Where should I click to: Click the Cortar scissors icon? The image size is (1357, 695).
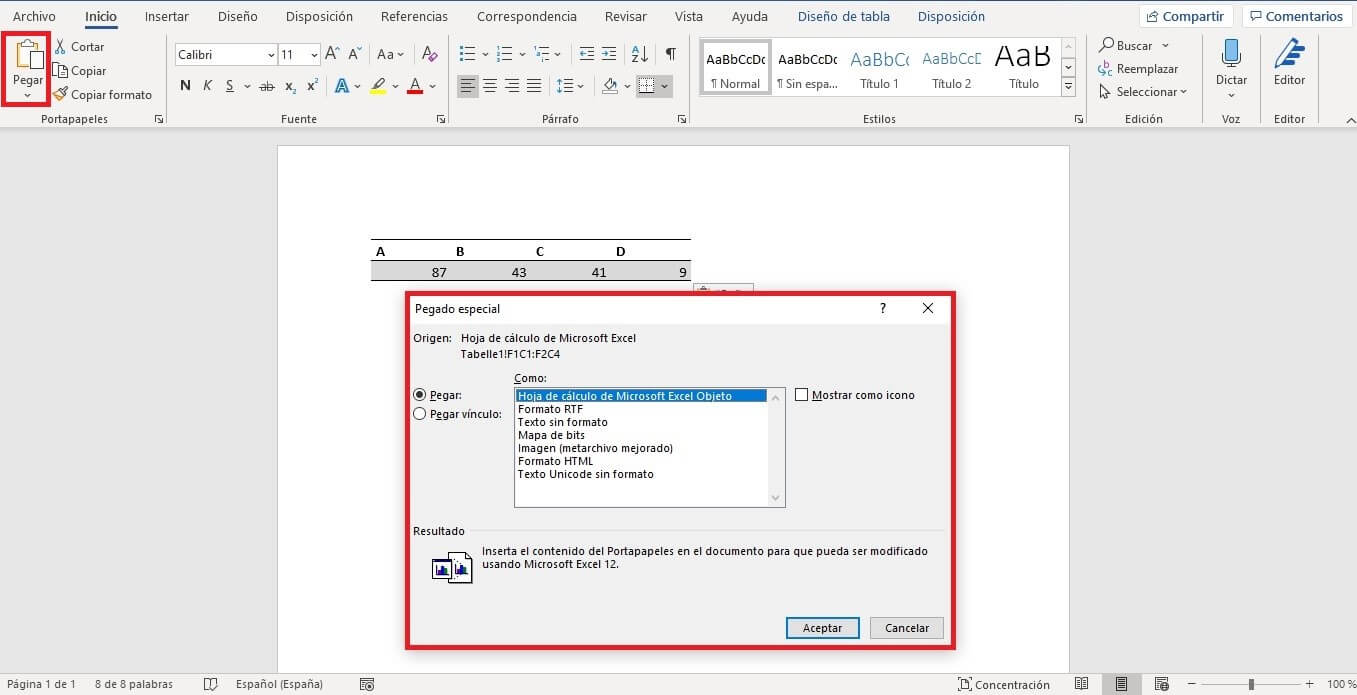(60, 47)
